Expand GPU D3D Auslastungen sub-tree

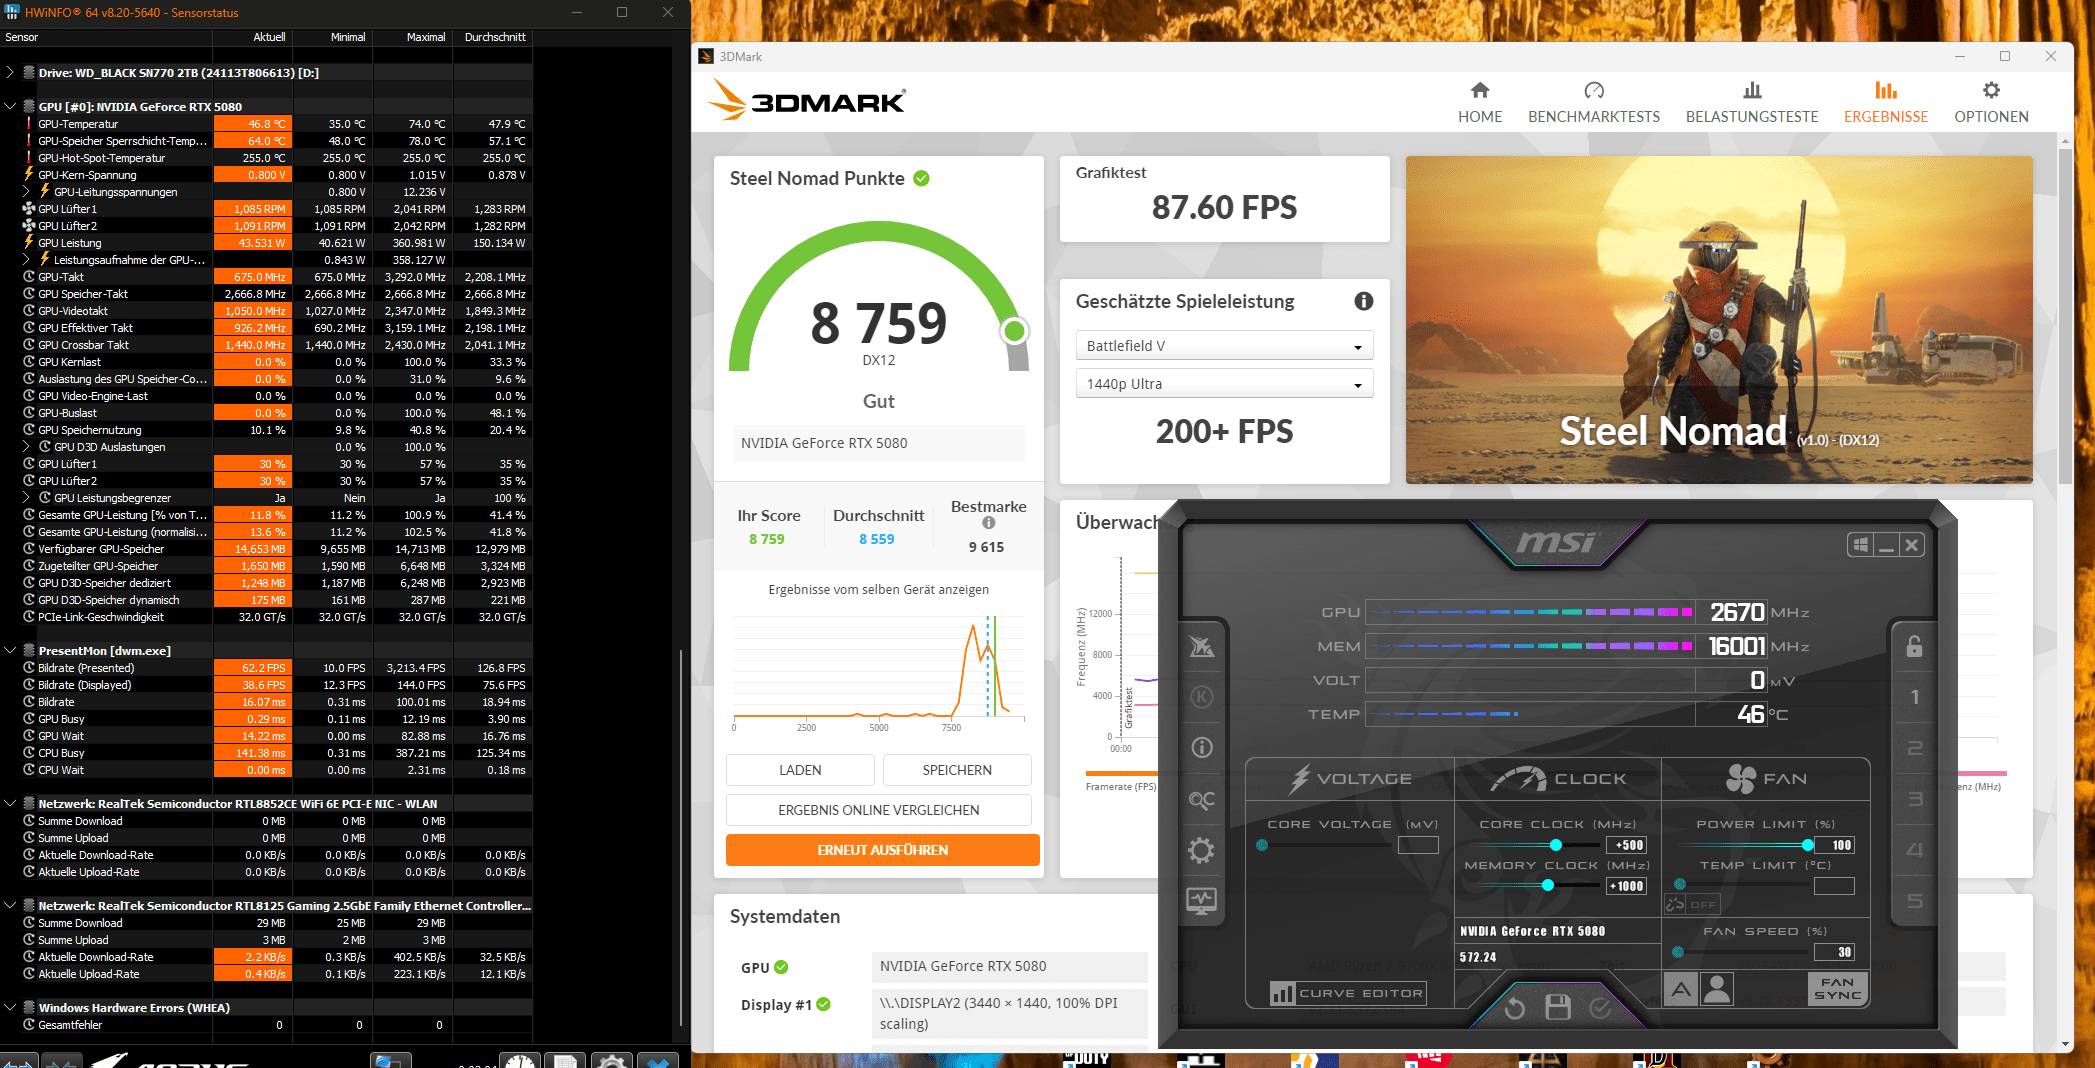28,446
